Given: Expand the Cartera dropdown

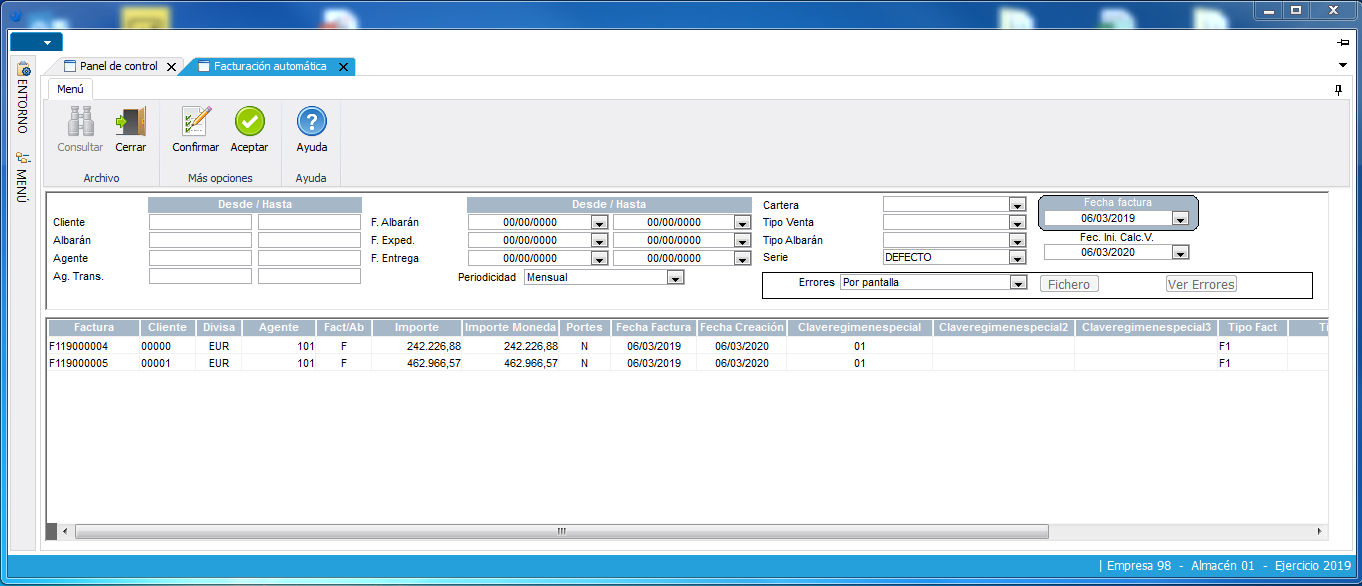Looking at the screenshot, I should coord(1017,205).
